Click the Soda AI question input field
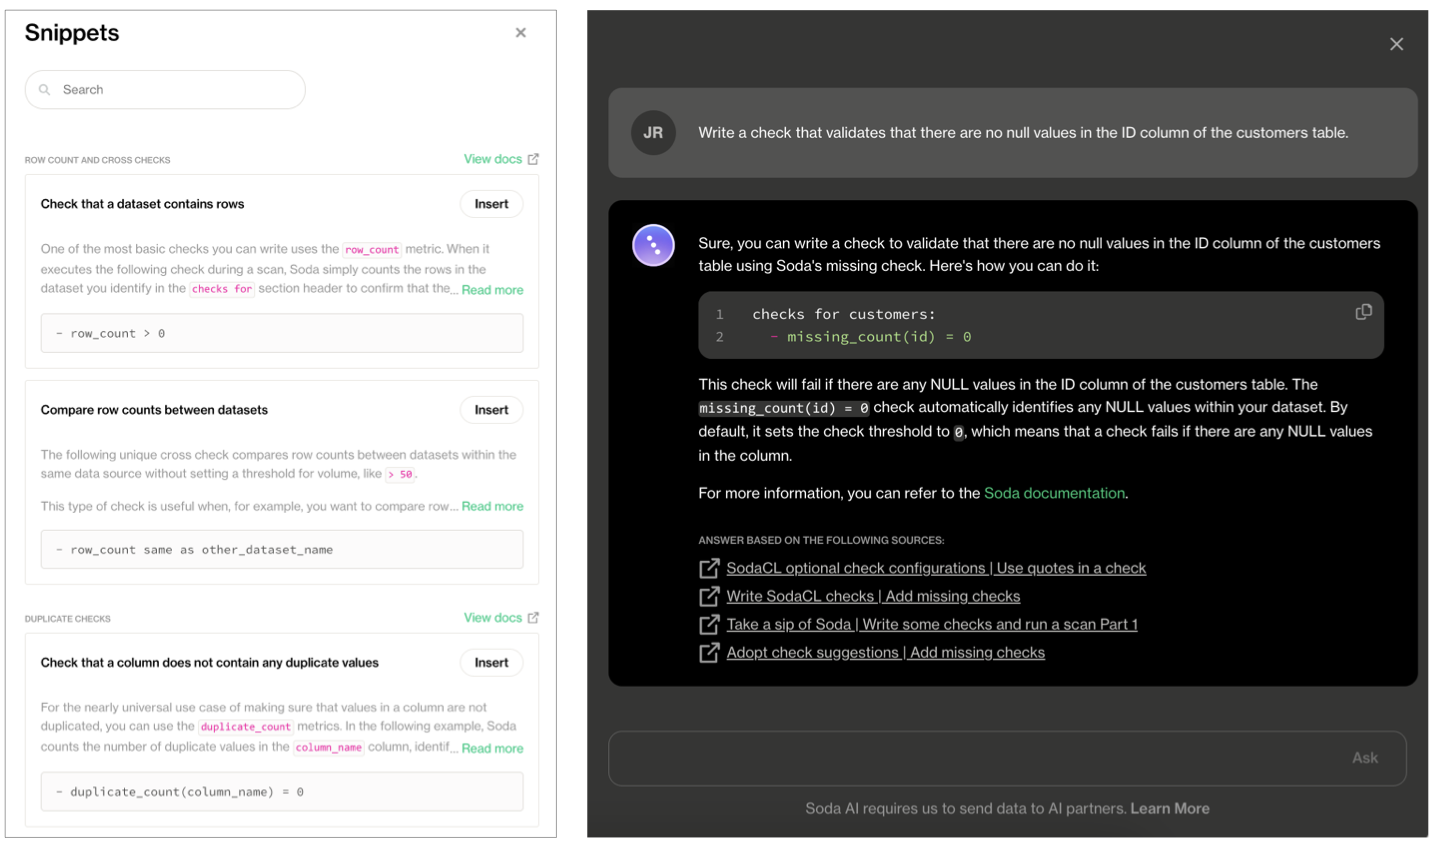 click(x=1007, y=758)
